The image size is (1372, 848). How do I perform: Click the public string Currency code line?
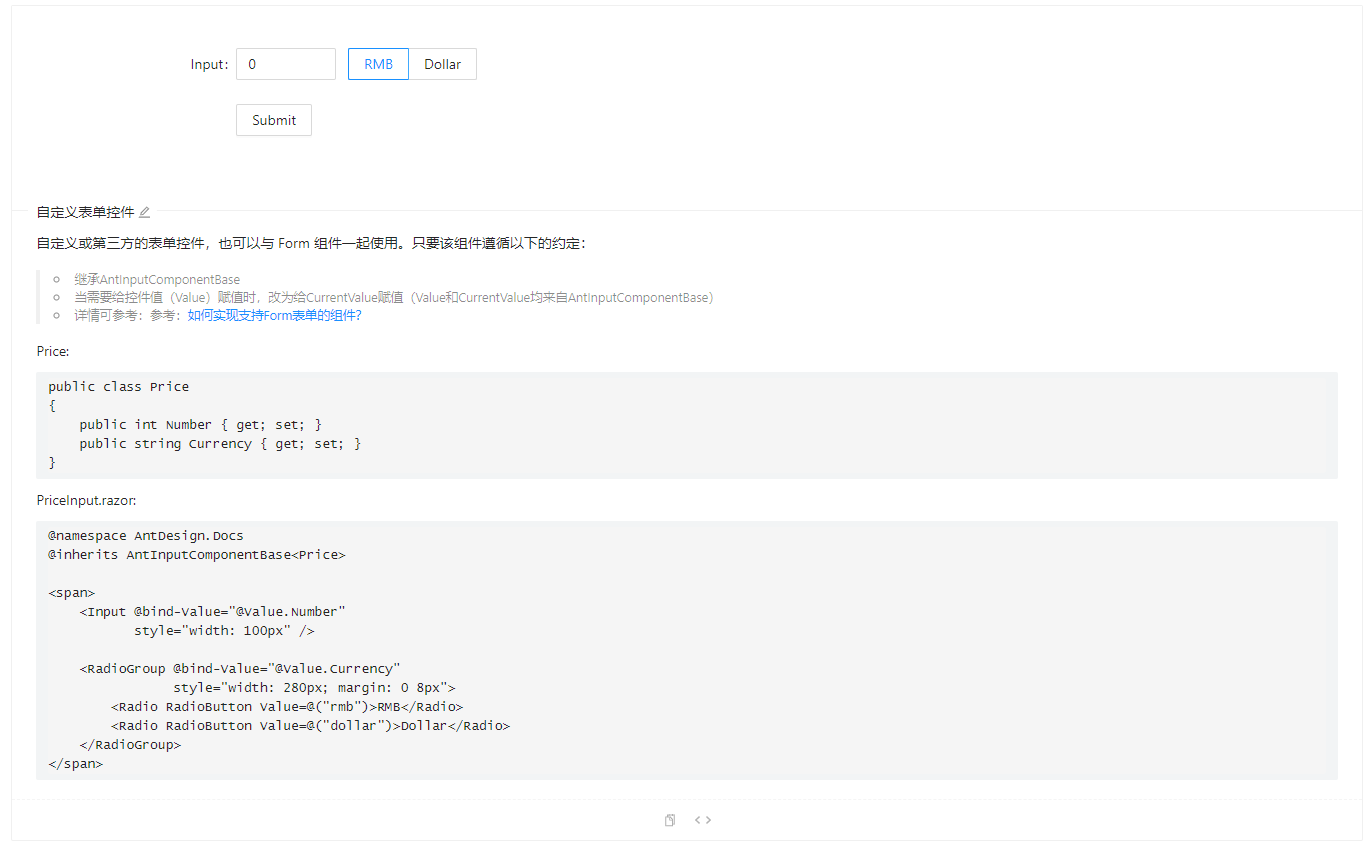[220, 444]
